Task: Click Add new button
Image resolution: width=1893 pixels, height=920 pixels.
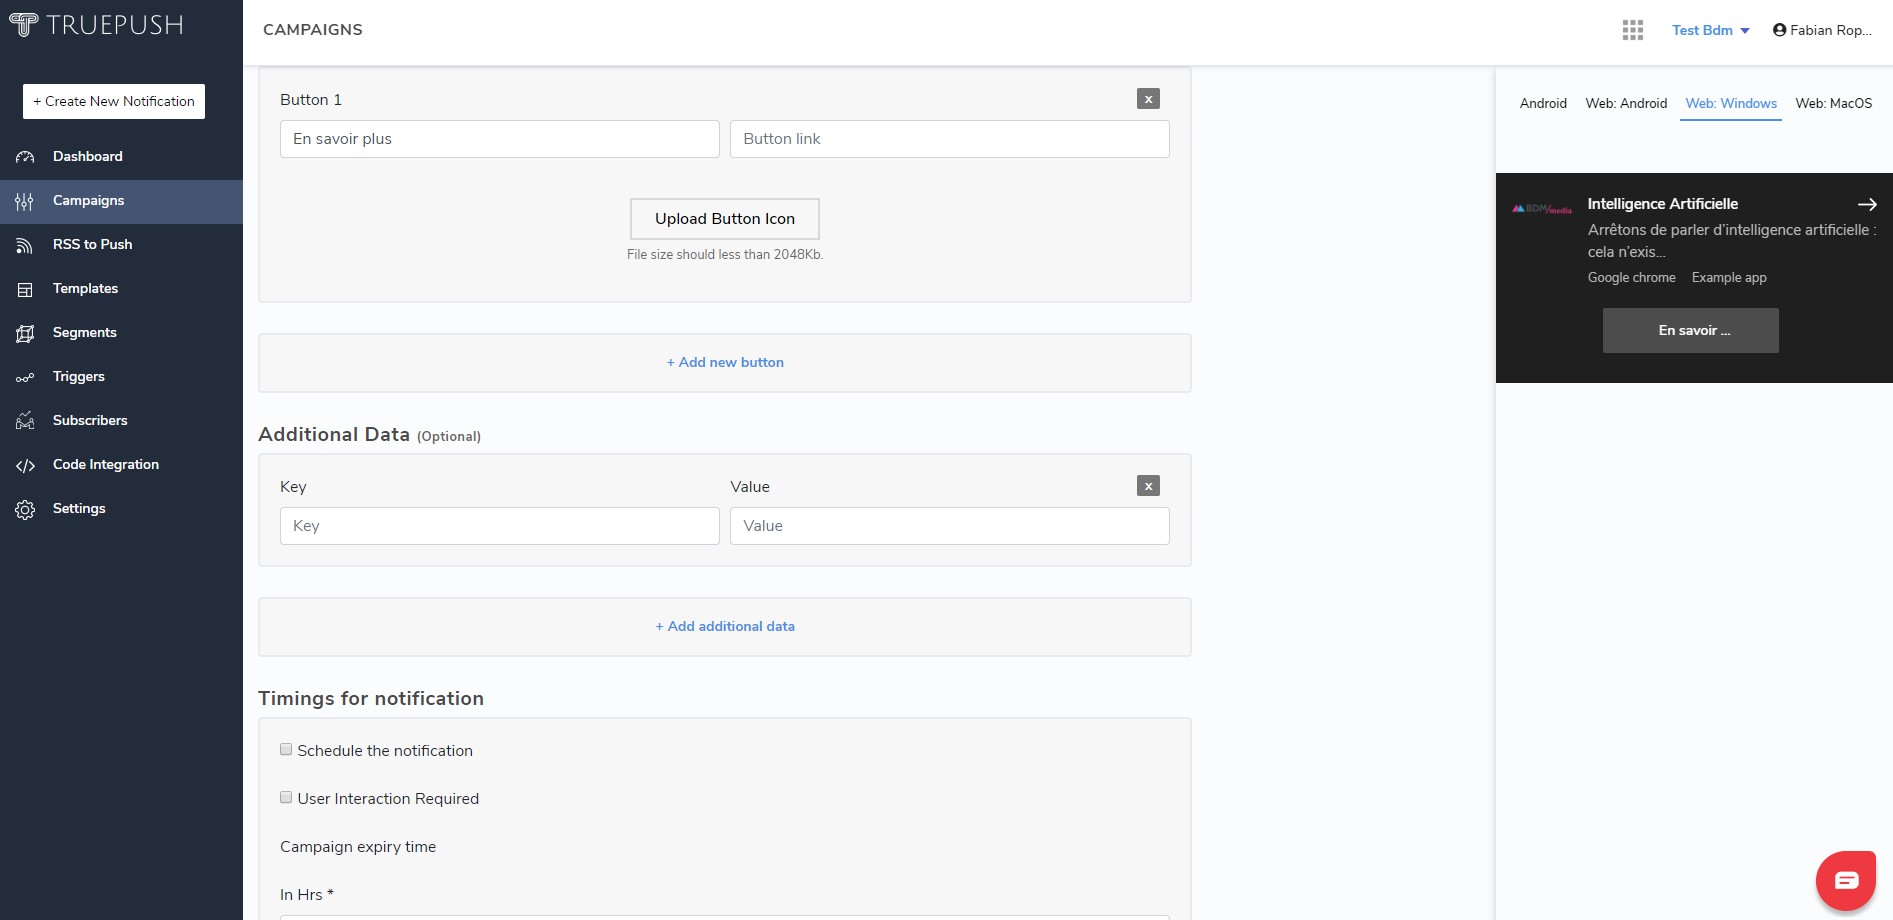Action: (x=725, y=362)
